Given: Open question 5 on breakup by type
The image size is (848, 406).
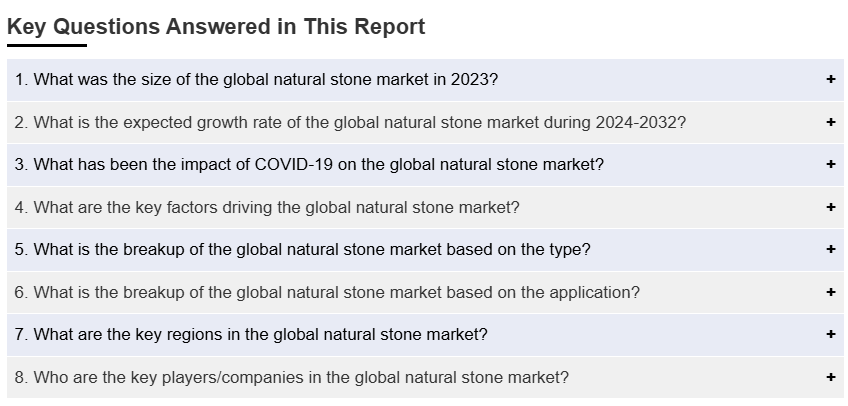Looking at the screenshot, I should click(x=302, y=250).
